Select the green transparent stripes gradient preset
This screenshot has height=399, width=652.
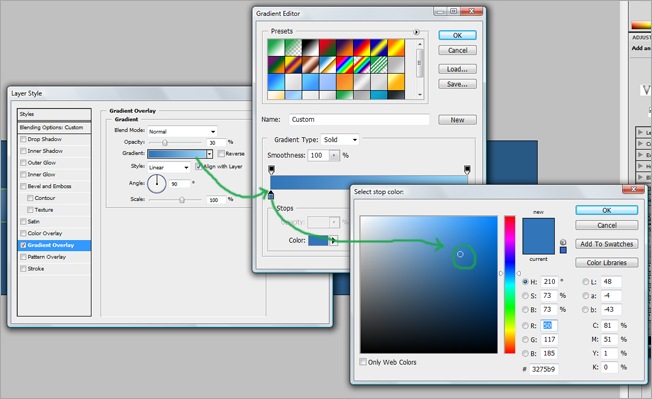pos(379,65)
